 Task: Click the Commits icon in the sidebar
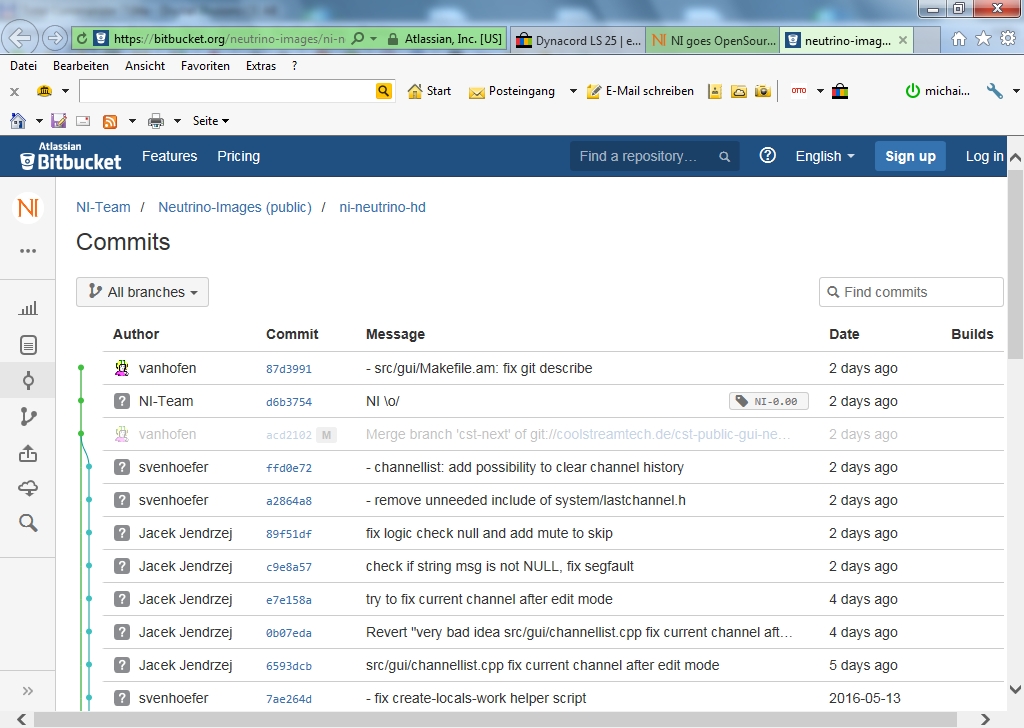point(28,381)
